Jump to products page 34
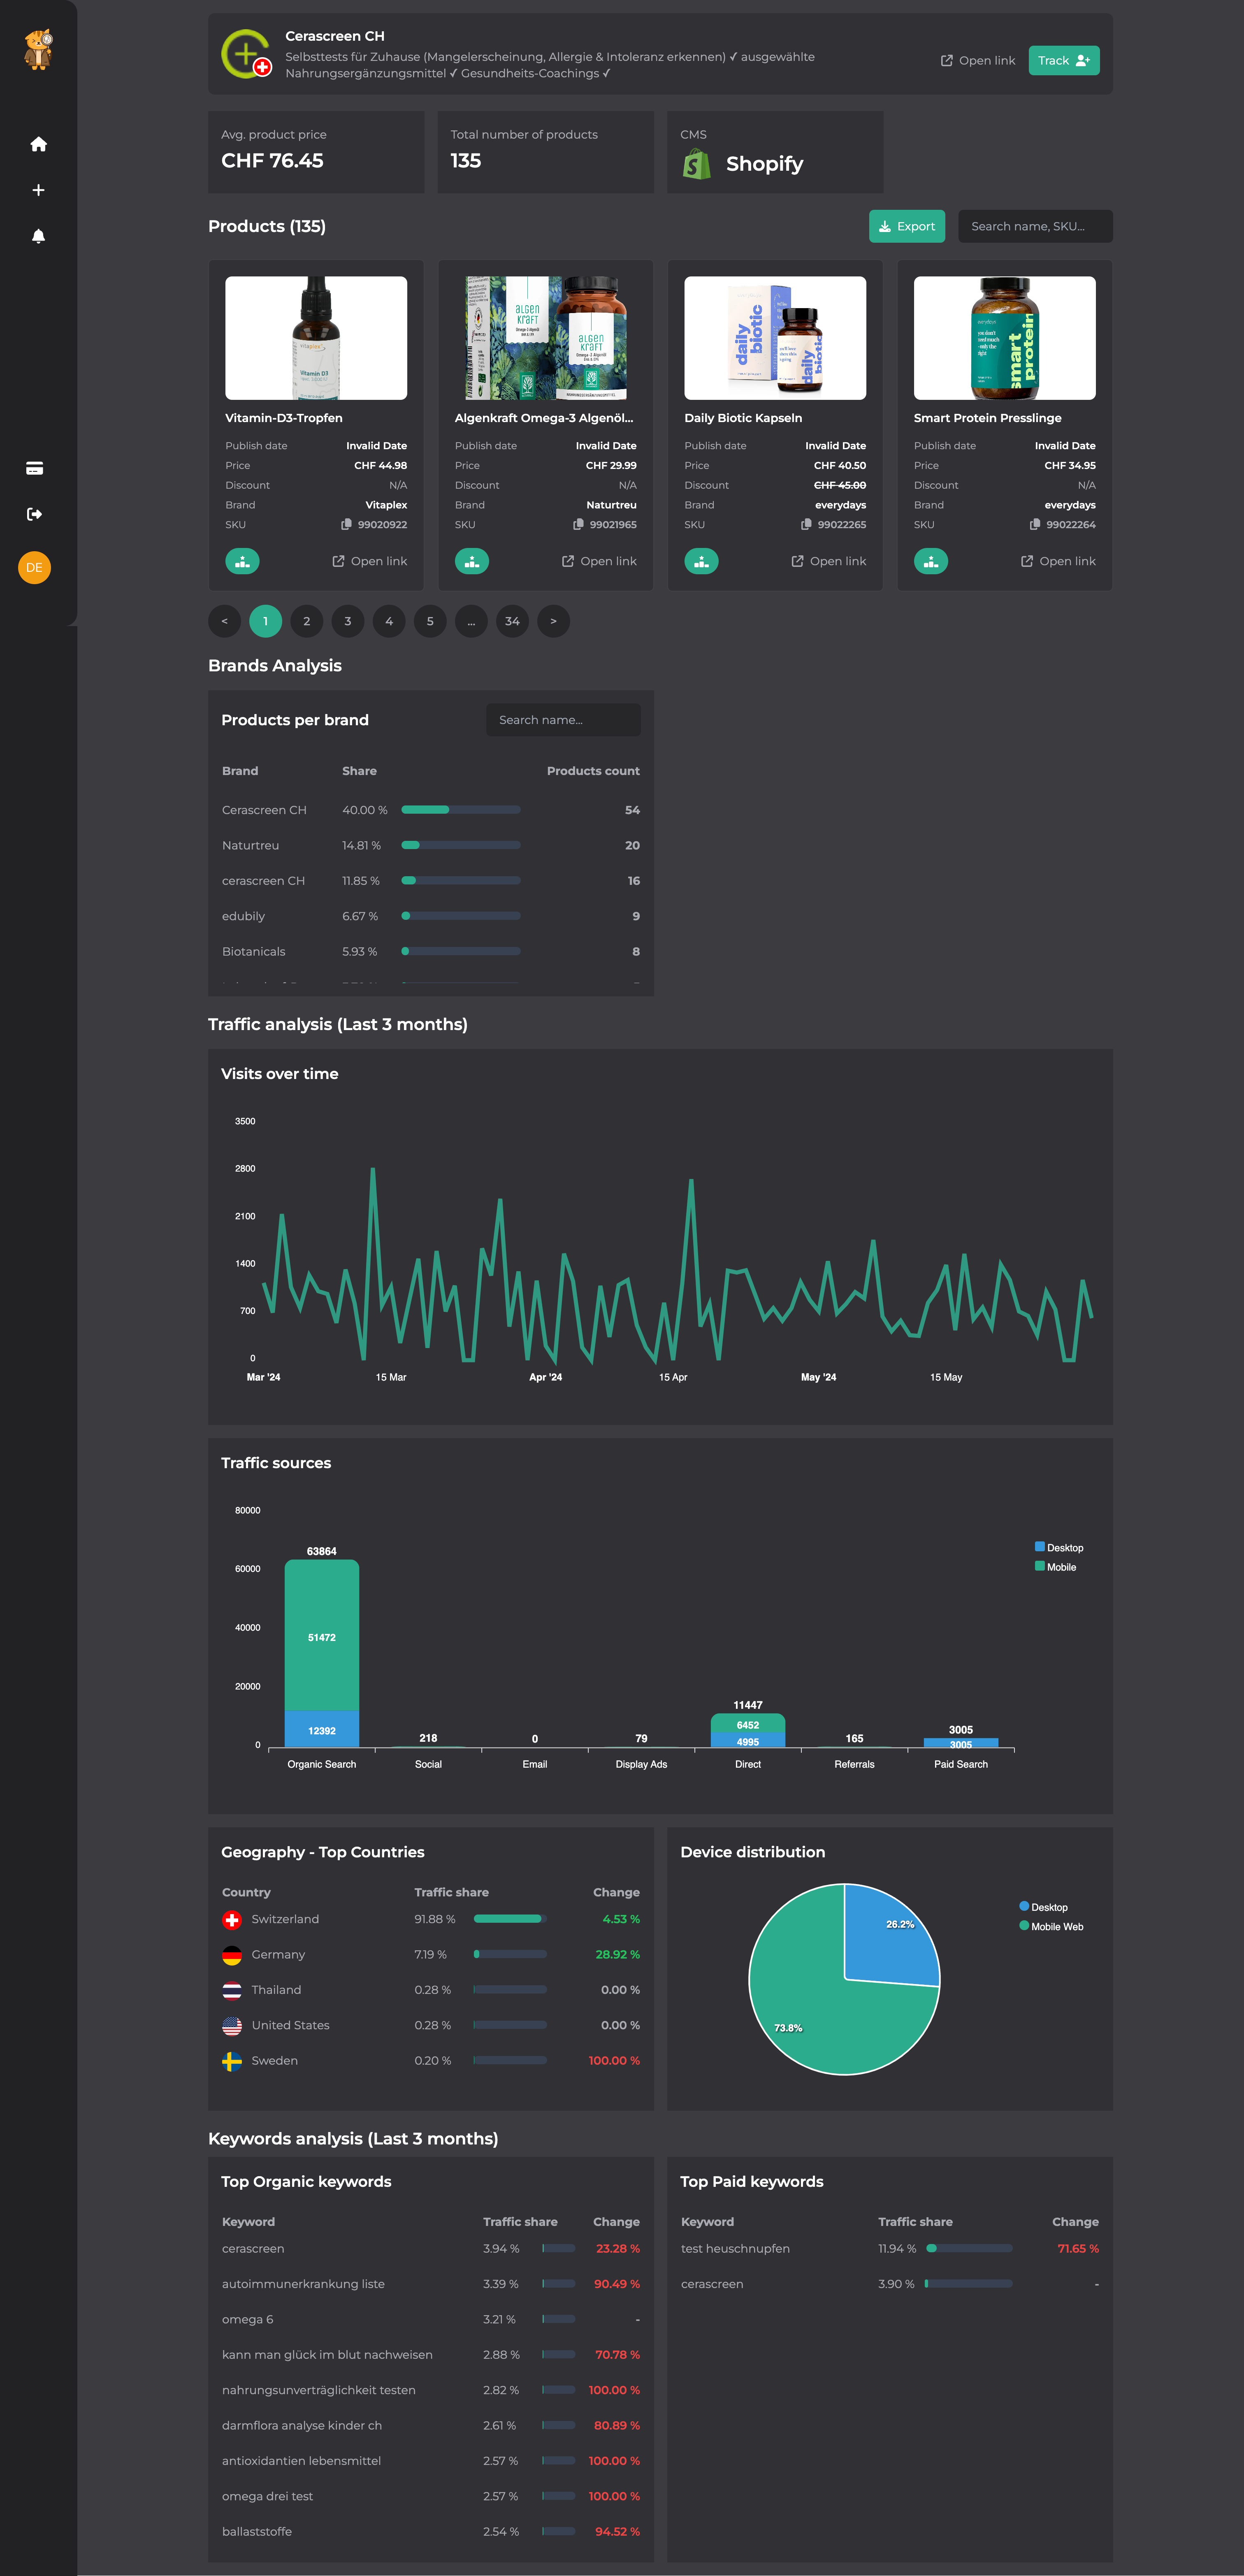 [512, 621]
